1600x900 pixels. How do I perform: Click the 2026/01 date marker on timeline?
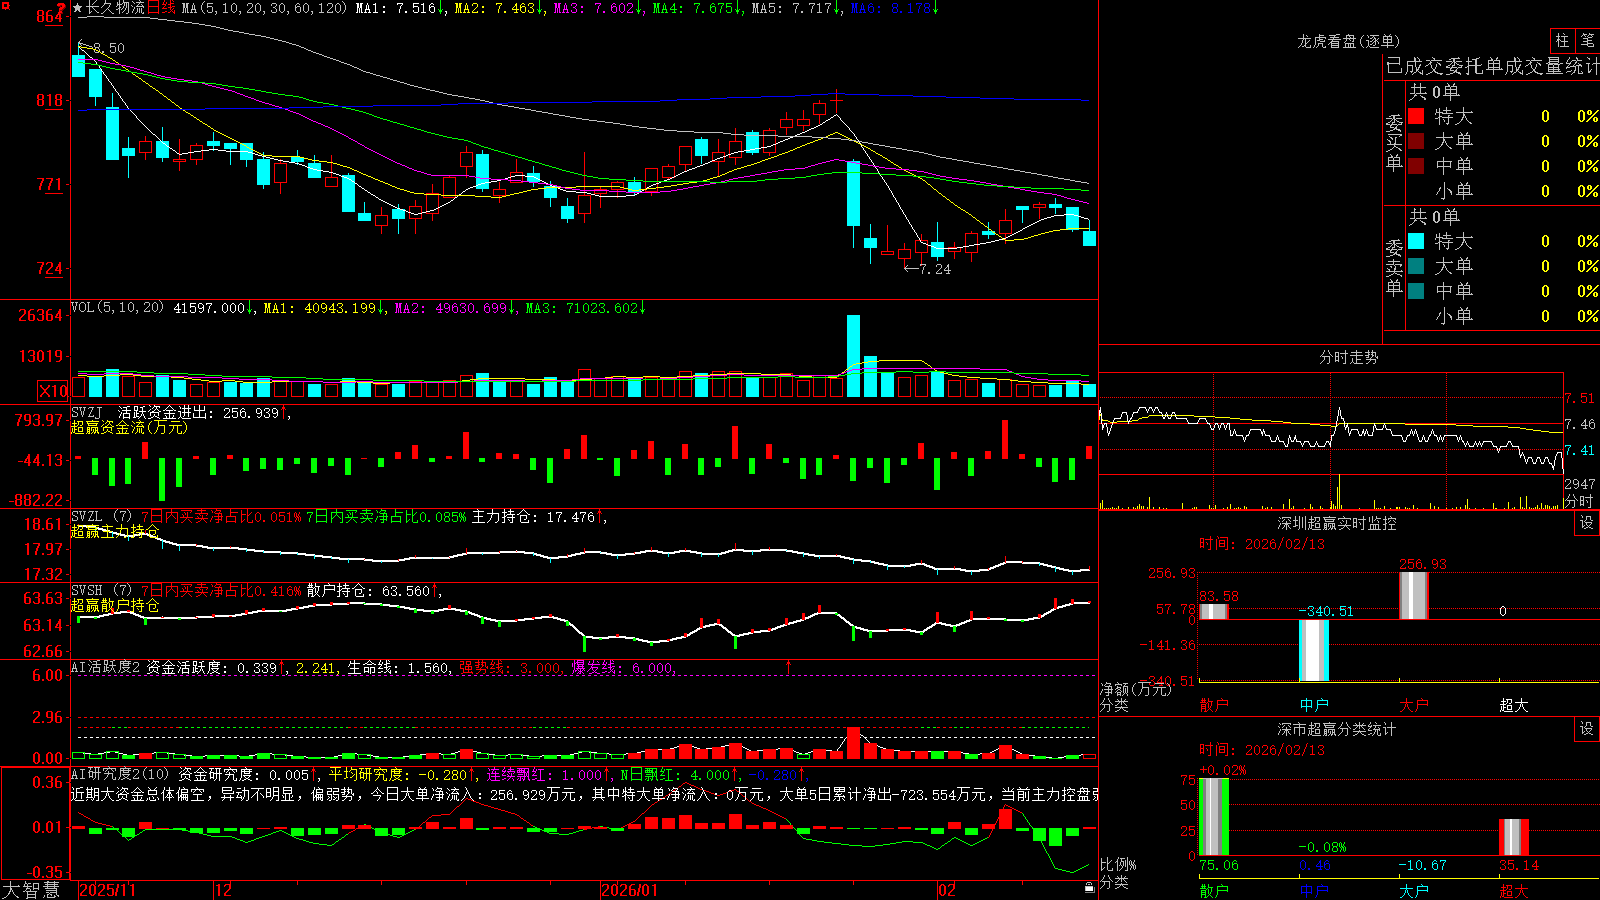(630, 890)
